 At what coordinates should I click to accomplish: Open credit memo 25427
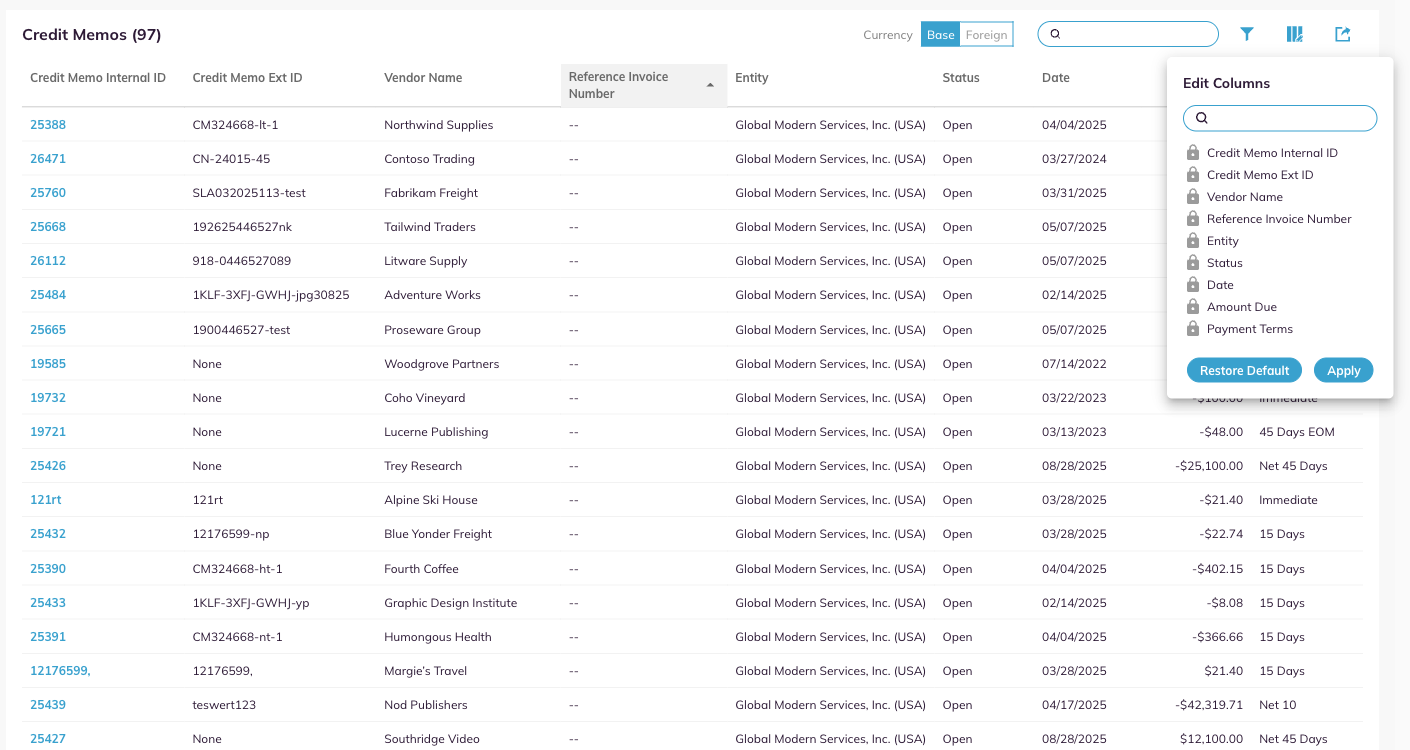click(x=48, y=739)
